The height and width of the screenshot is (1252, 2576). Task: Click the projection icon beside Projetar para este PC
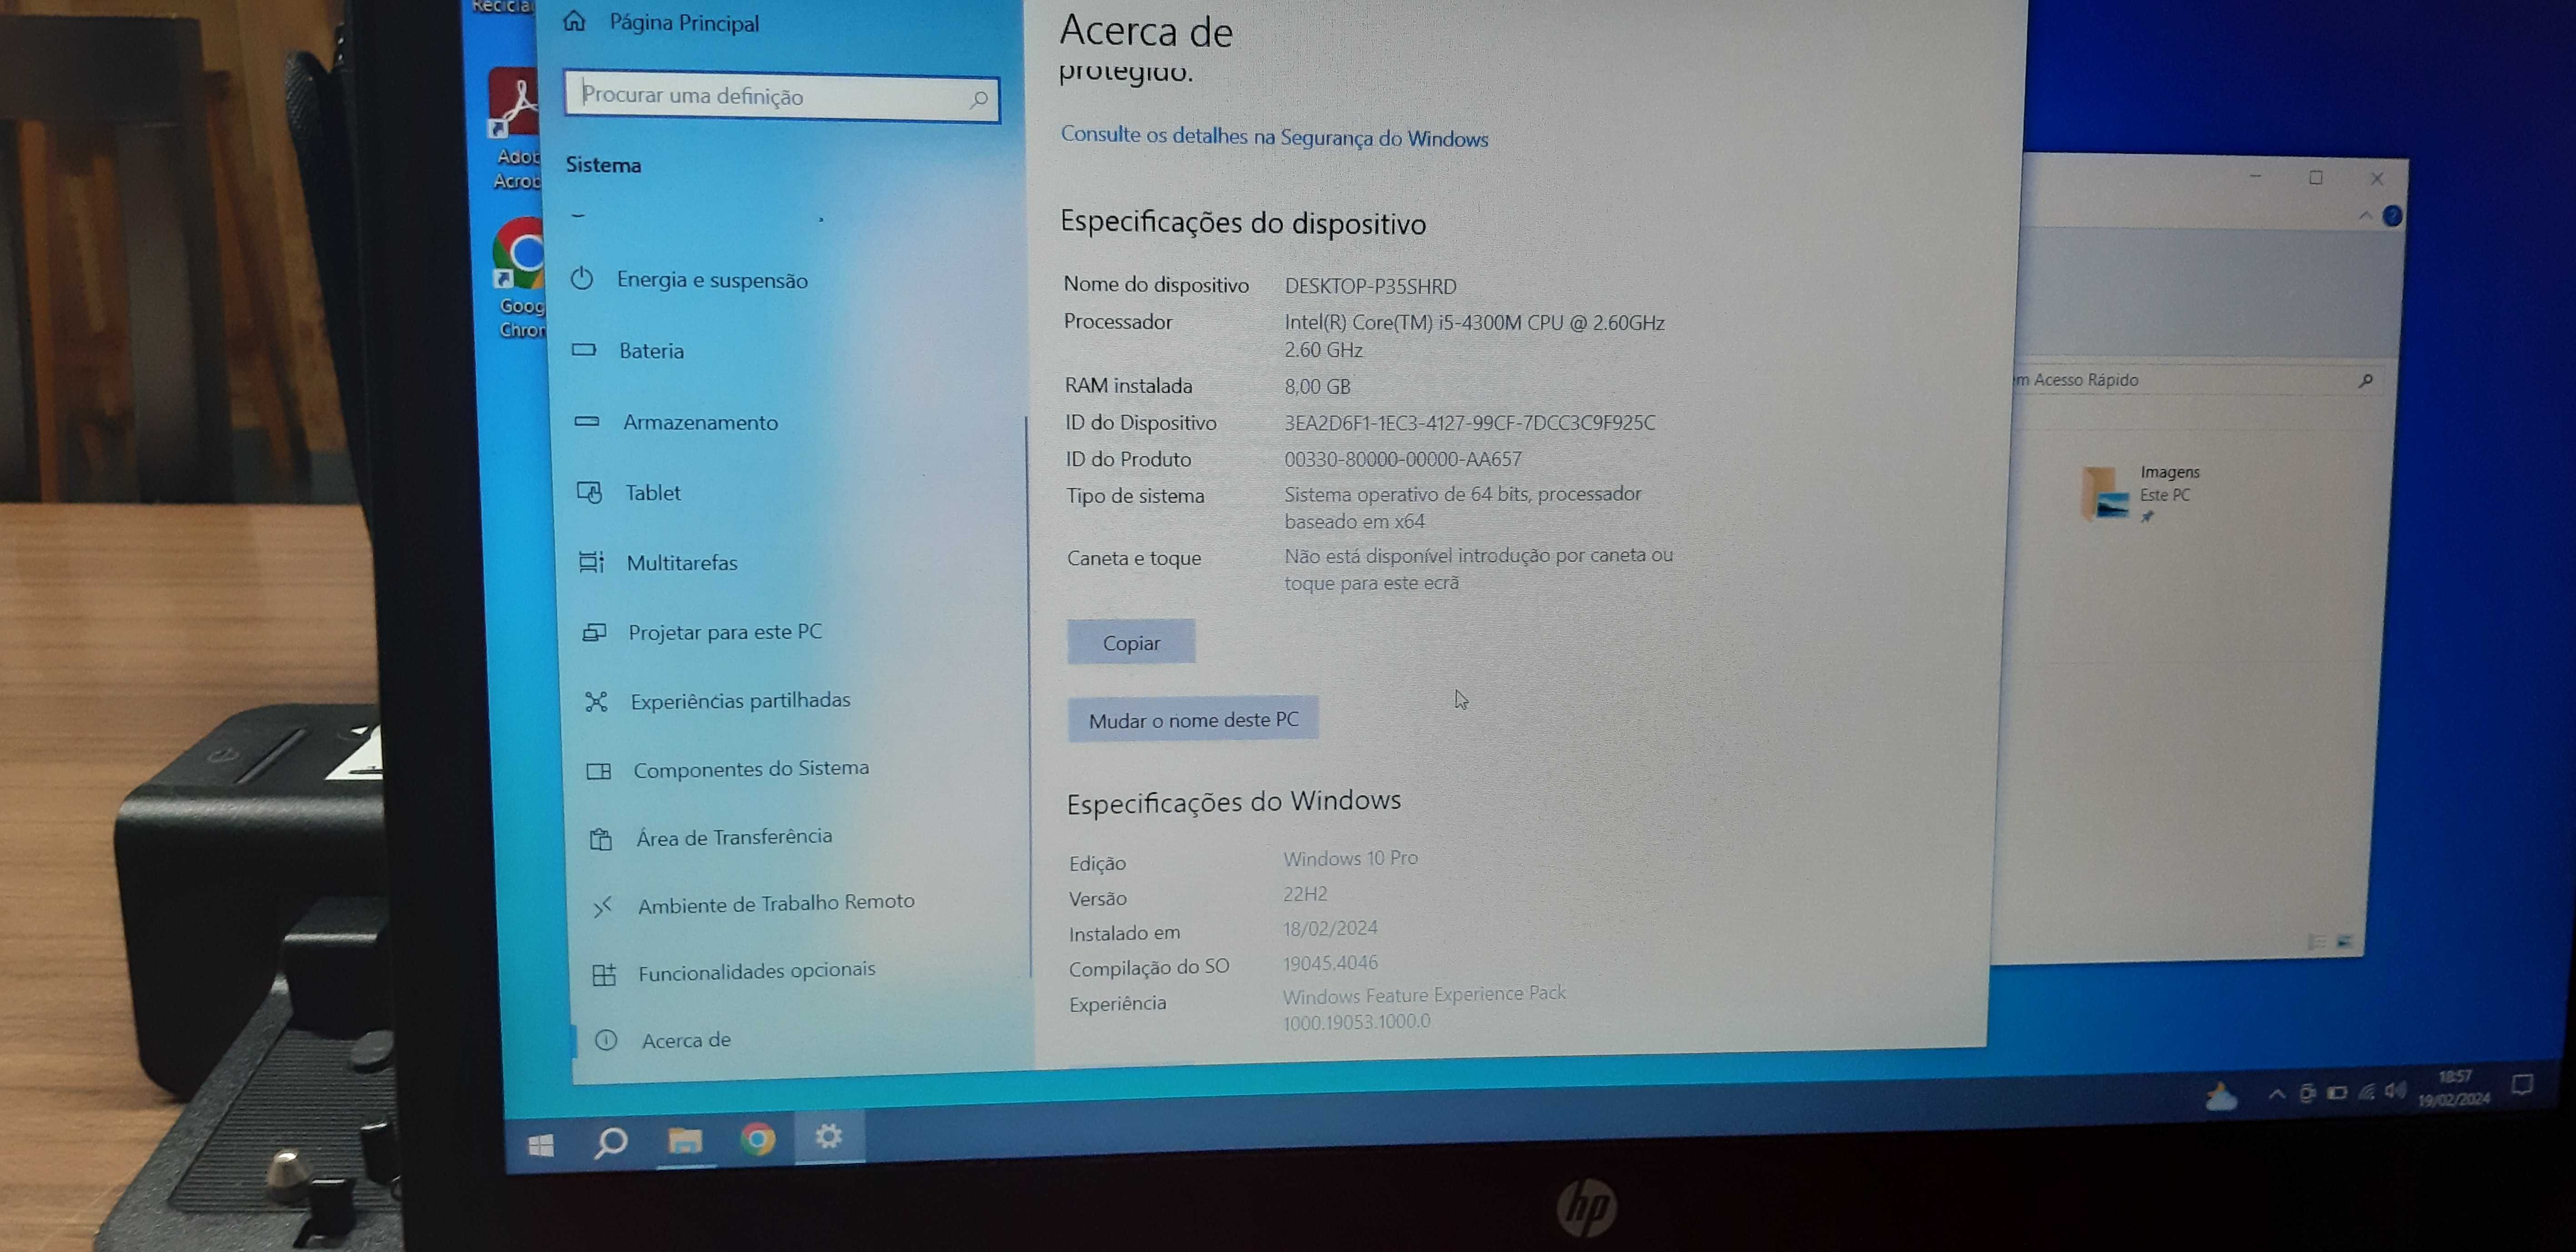[594, 632]
